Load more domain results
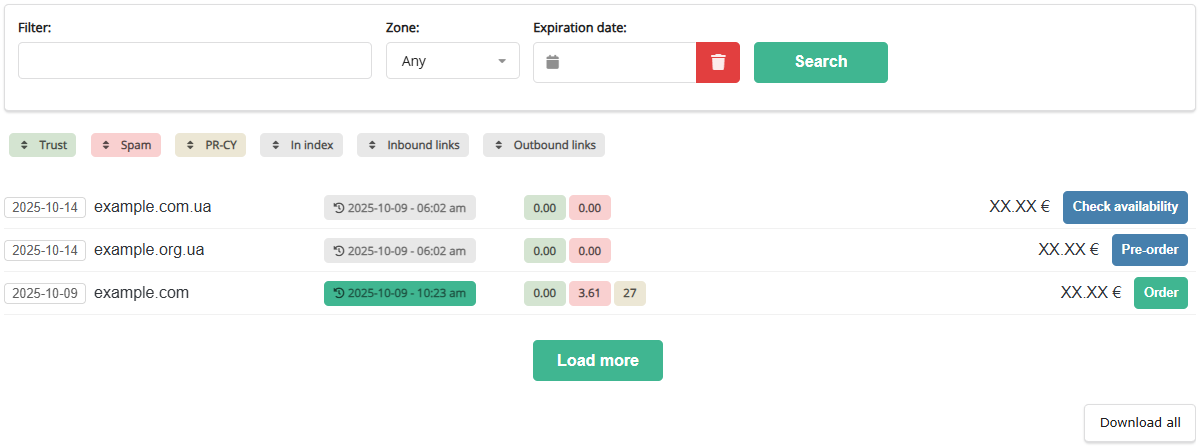Viewport: 1200px width, 446px height. [x=597, y=360]
